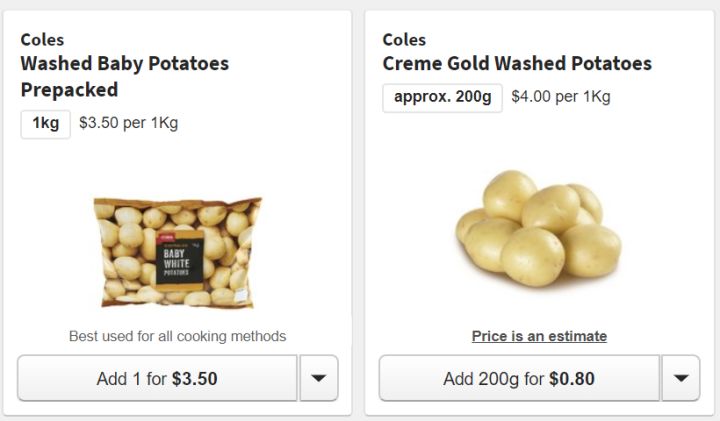Click the Best used for all cooking methods note

[x=177, y=336]
